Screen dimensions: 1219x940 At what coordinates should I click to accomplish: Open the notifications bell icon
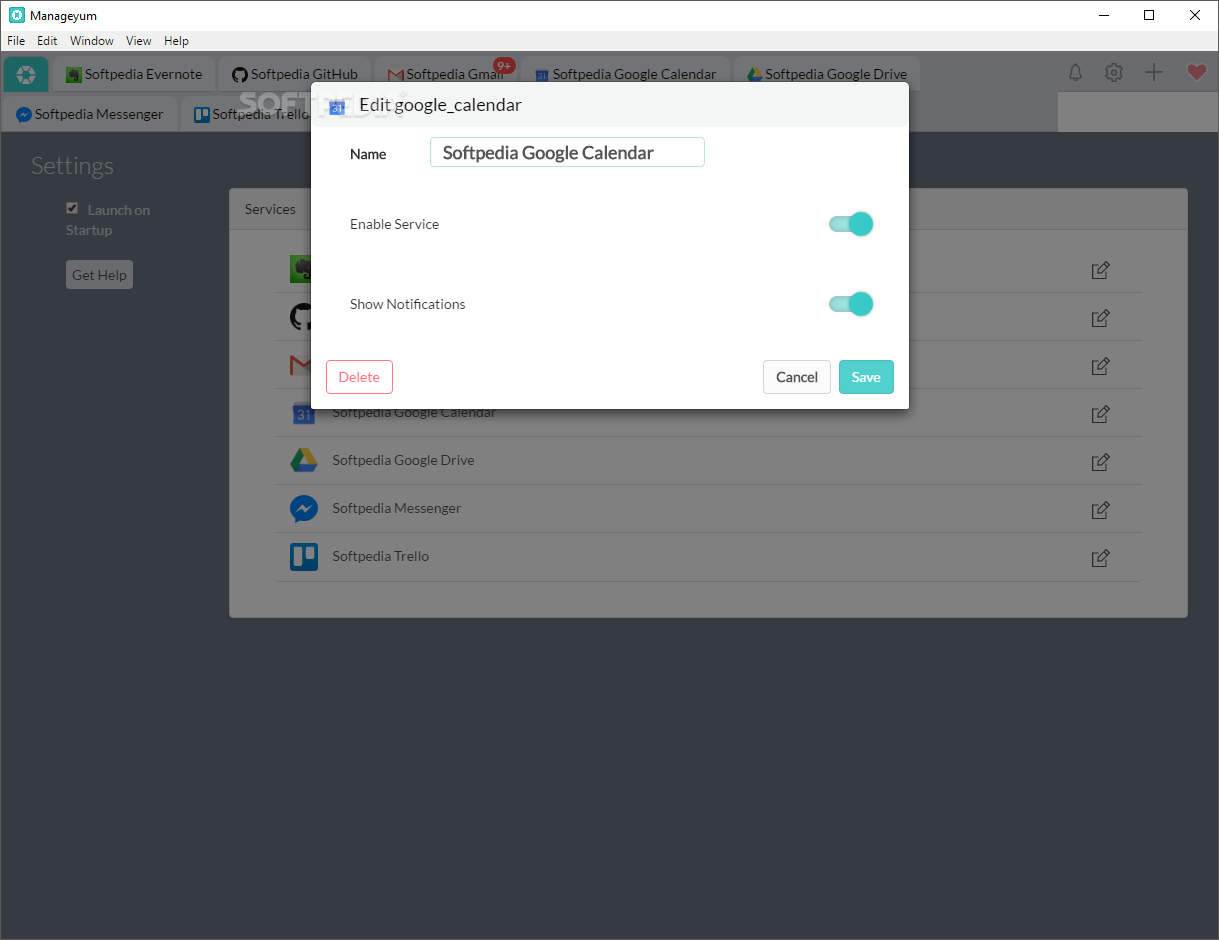tap(1076, 73)
